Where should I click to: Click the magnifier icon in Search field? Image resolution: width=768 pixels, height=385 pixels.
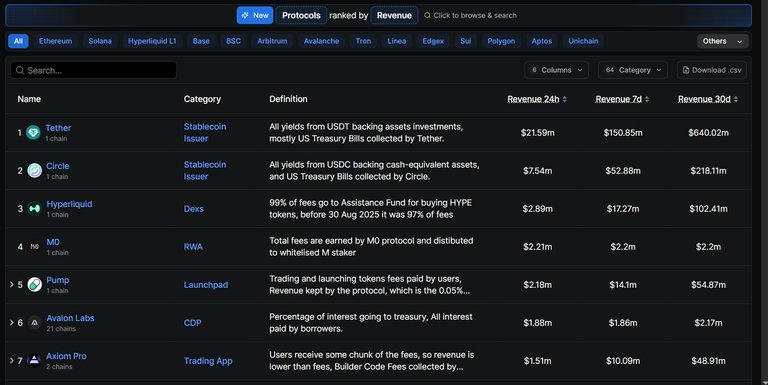[x=20, y=70]
